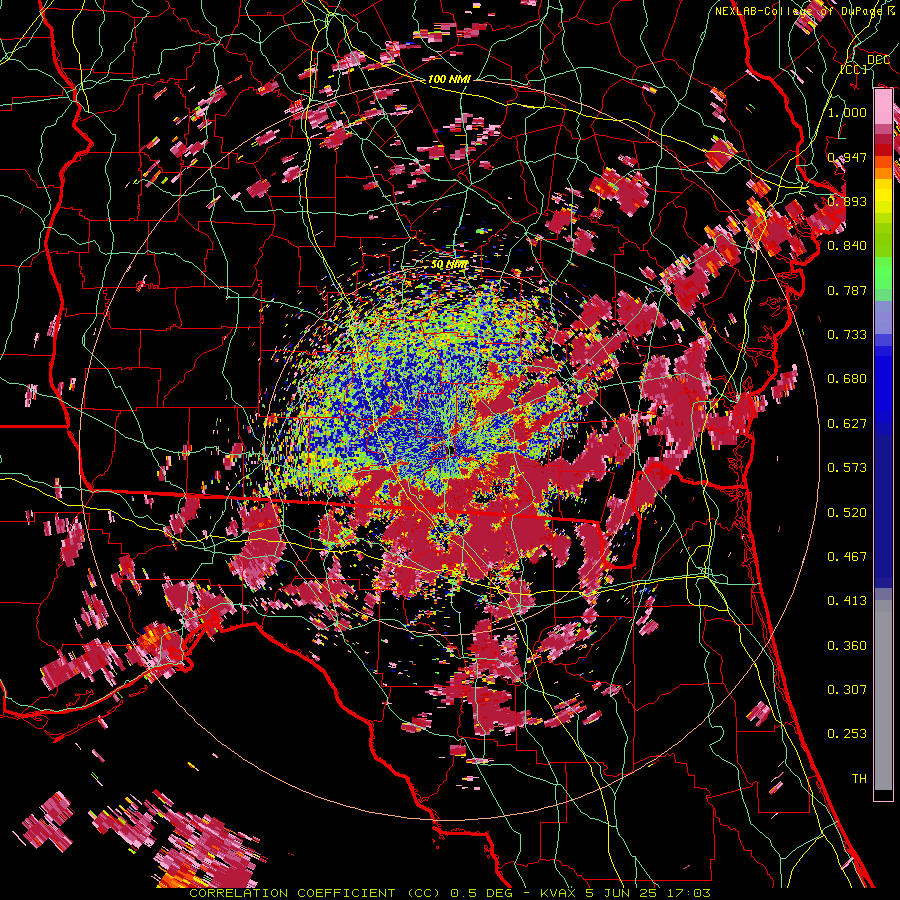
Task: Click the TH label on the color scale
Action: [x=859, y=779]
